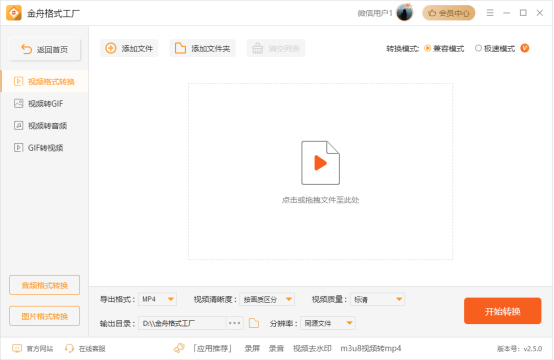
Task: Maximize the application window
Action: (x=523, y=13)
